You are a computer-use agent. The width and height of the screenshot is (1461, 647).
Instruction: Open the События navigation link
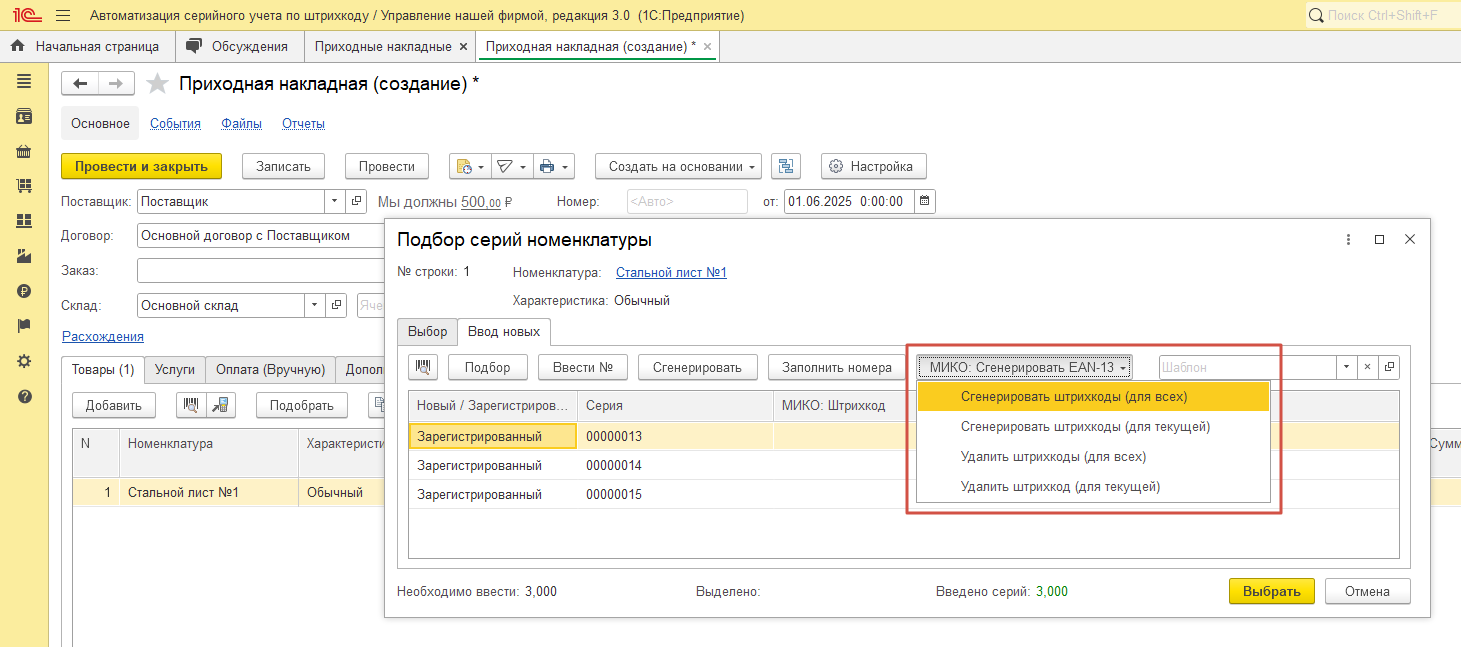(x=175, y=124)
